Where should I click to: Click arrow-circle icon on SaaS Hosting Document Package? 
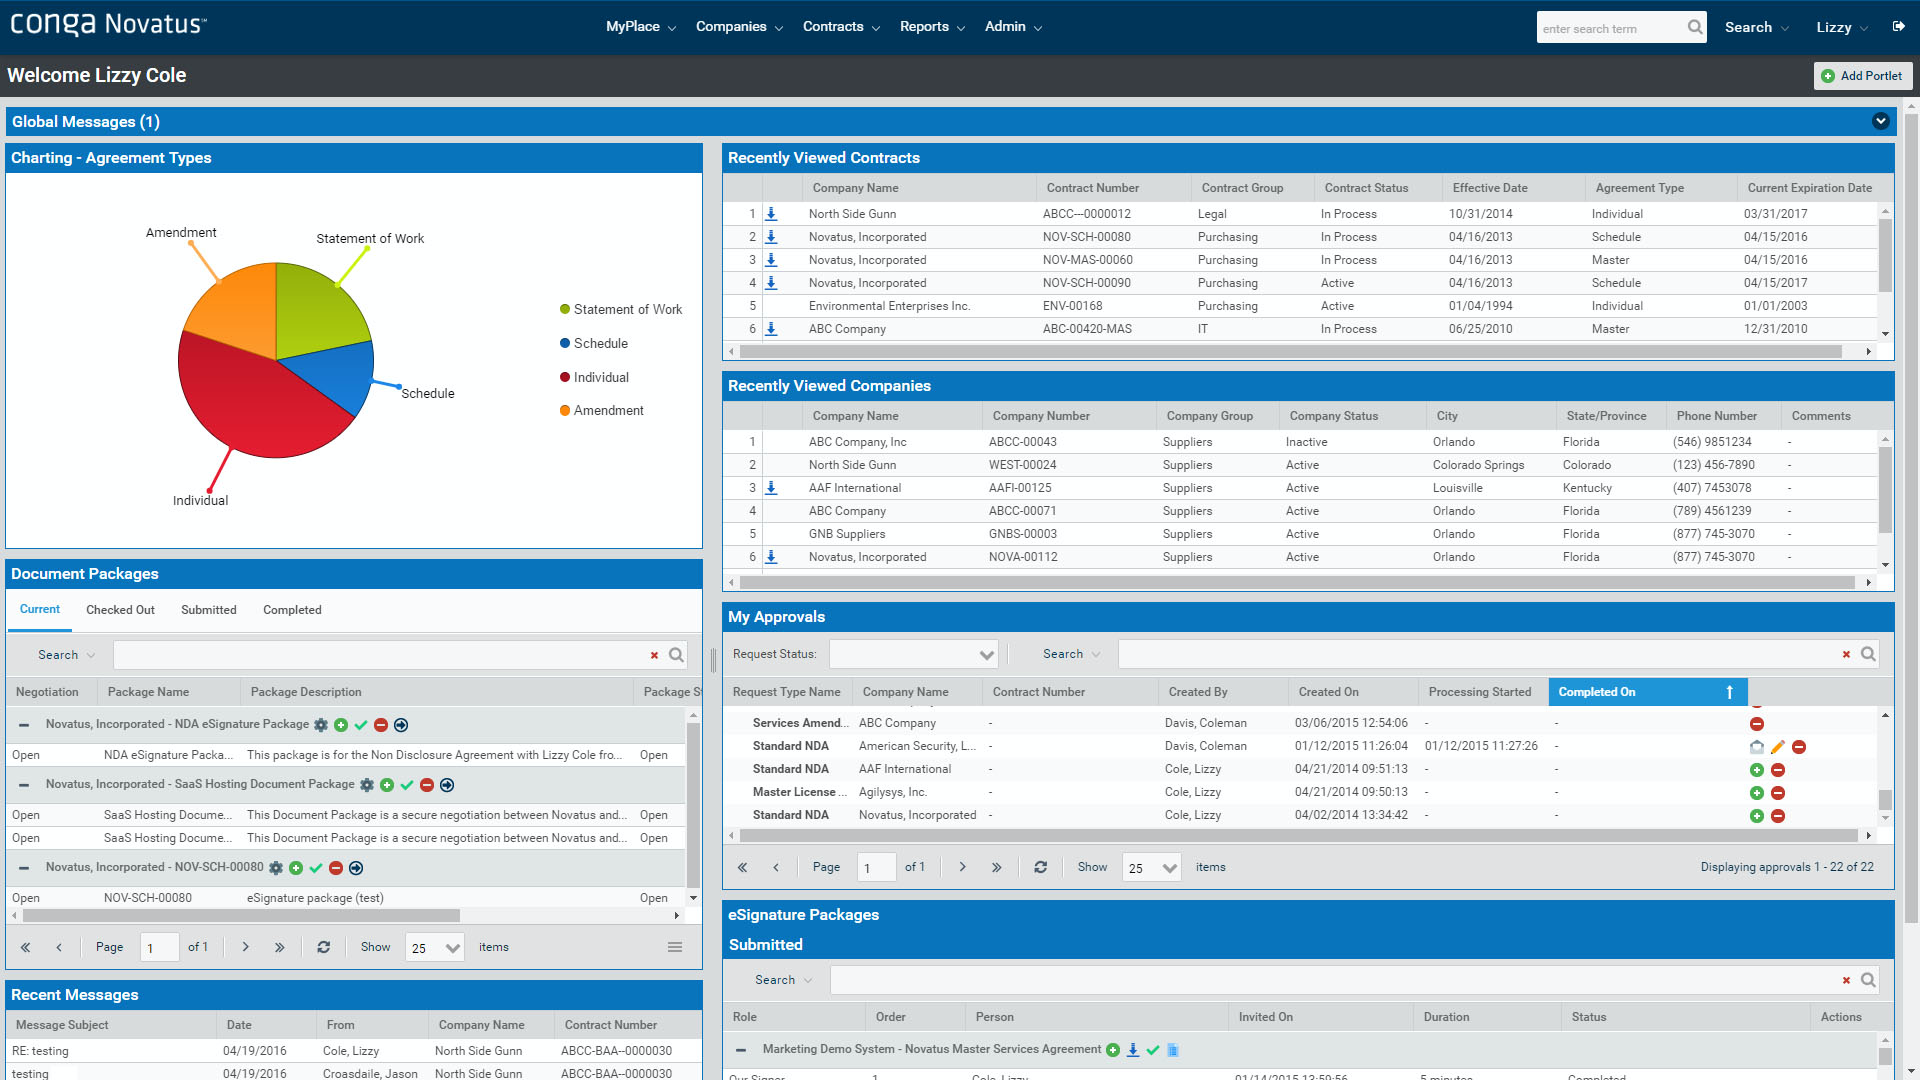pyautogui.click(x=447, y=785)
